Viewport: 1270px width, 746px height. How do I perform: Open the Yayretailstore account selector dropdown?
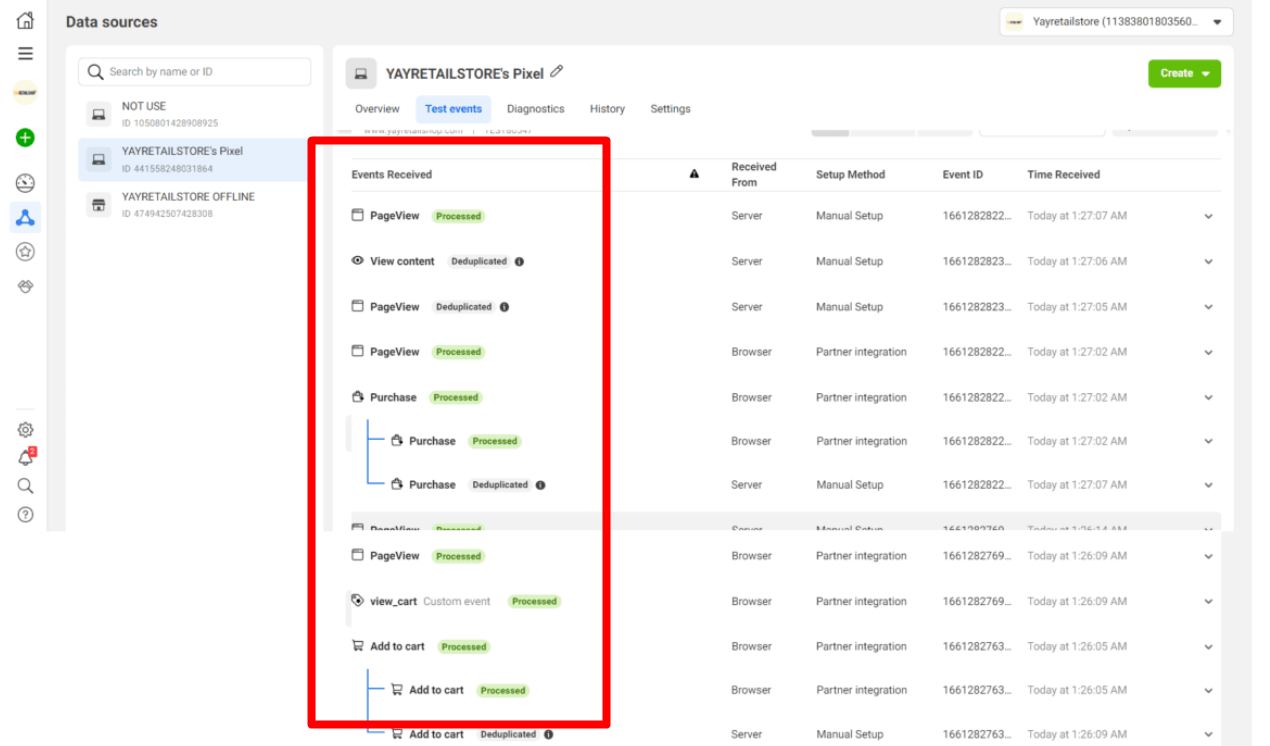(1115, 22)
